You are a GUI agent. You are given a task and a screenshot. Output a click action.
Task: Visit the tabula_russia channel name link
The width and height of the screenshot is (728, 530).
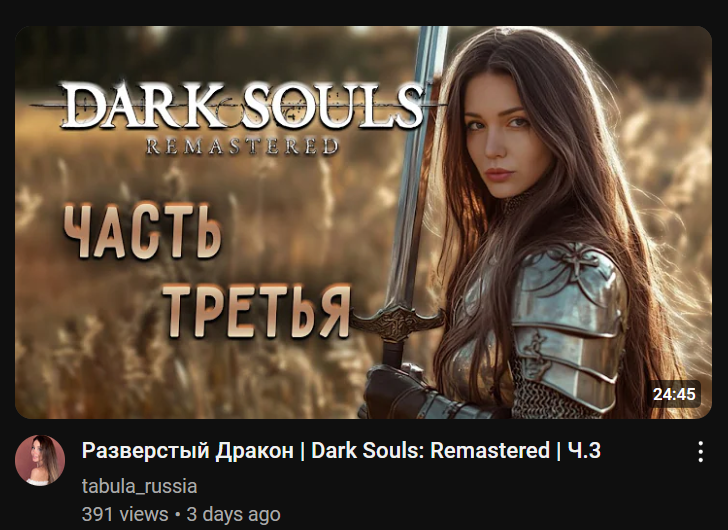139,486
